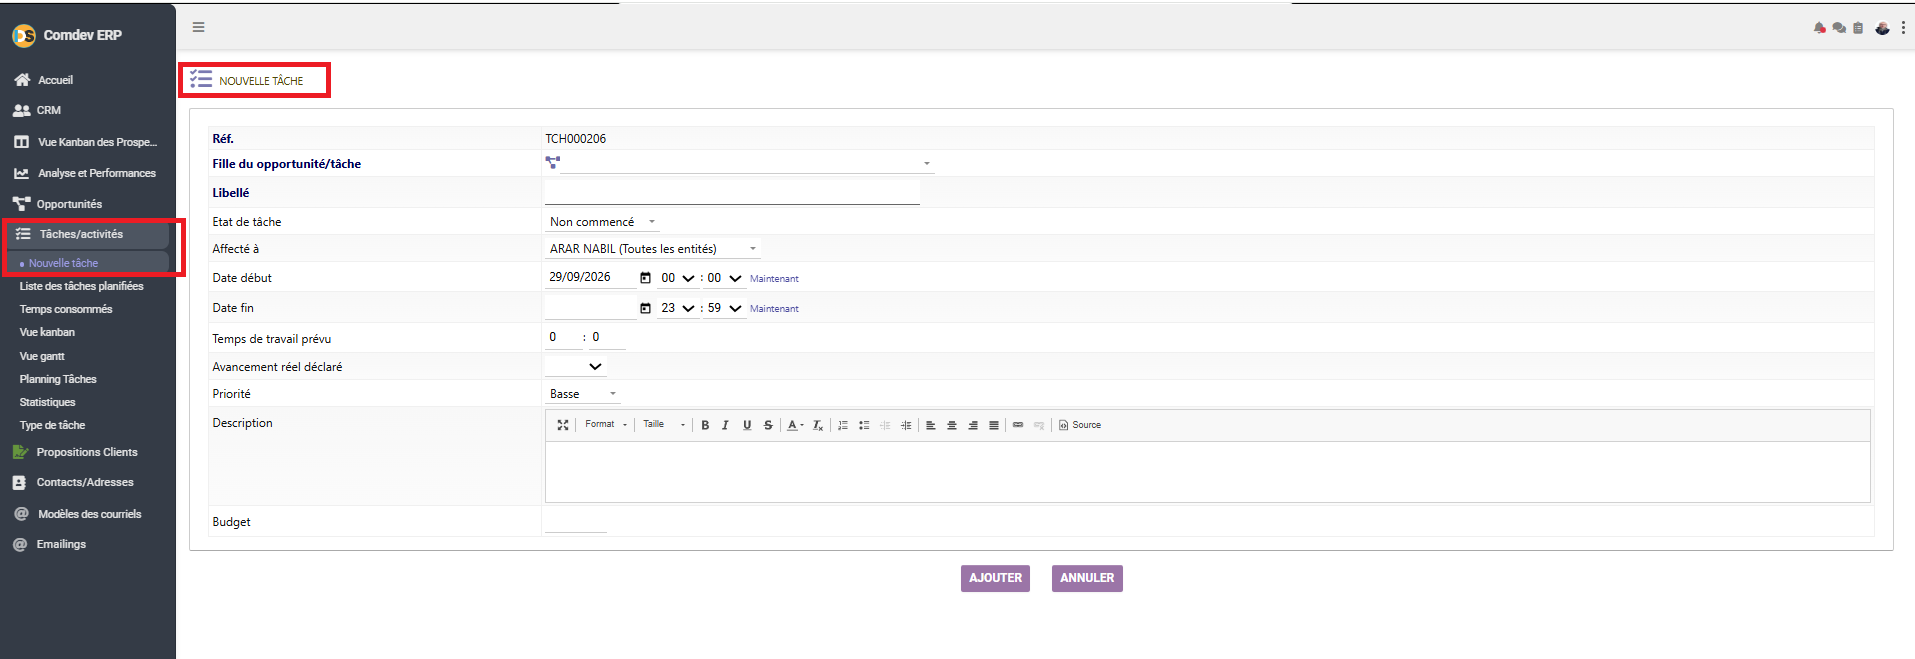Image resolution: width=1915 pixels, height=659 pixels.
Task: Open Vue Kanban des Prospects menu
Action: (x=86, y=142)
